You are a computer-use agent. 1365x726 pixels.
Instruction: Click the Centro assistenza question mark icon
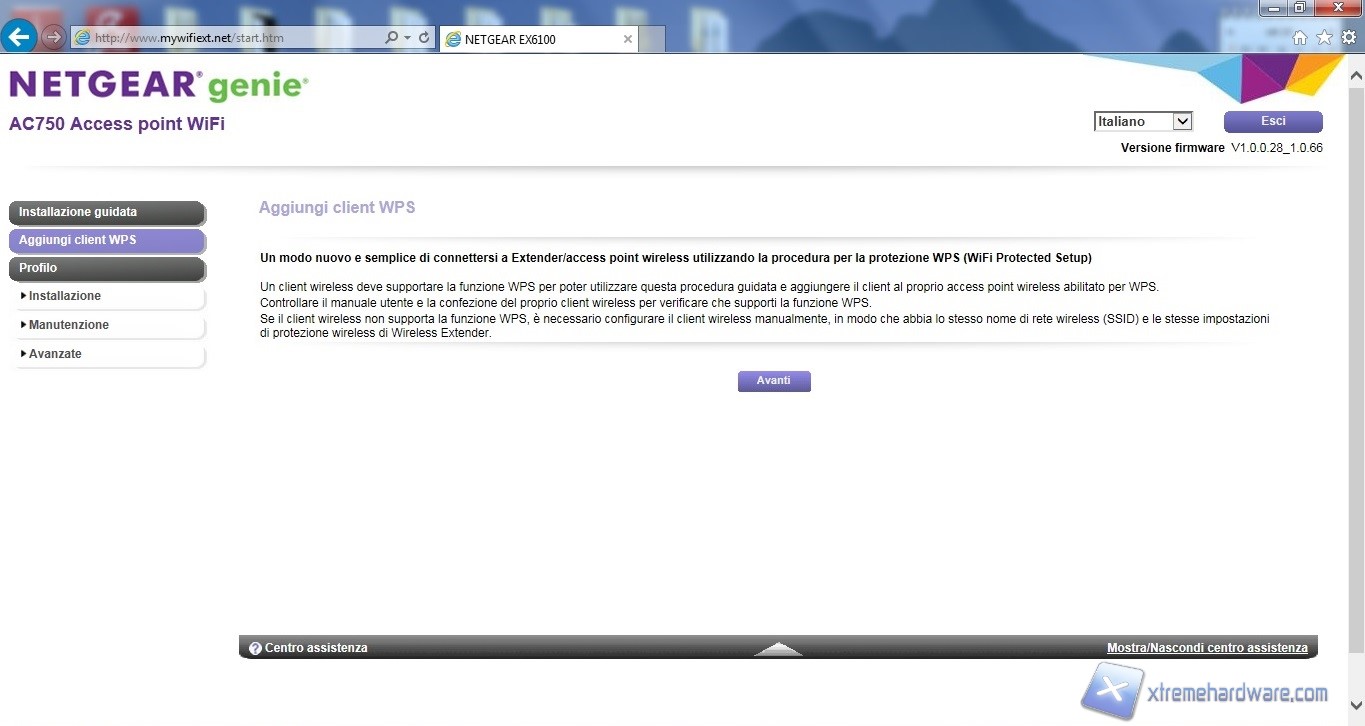click(x=255, y=648)
